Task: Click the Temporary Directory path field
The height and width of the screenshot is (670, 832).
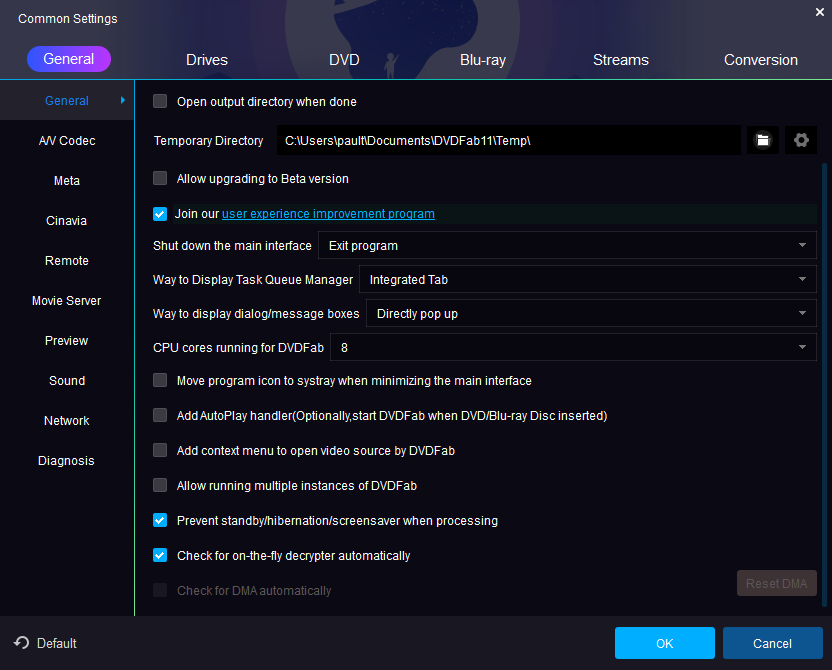Action: point(508,141)
